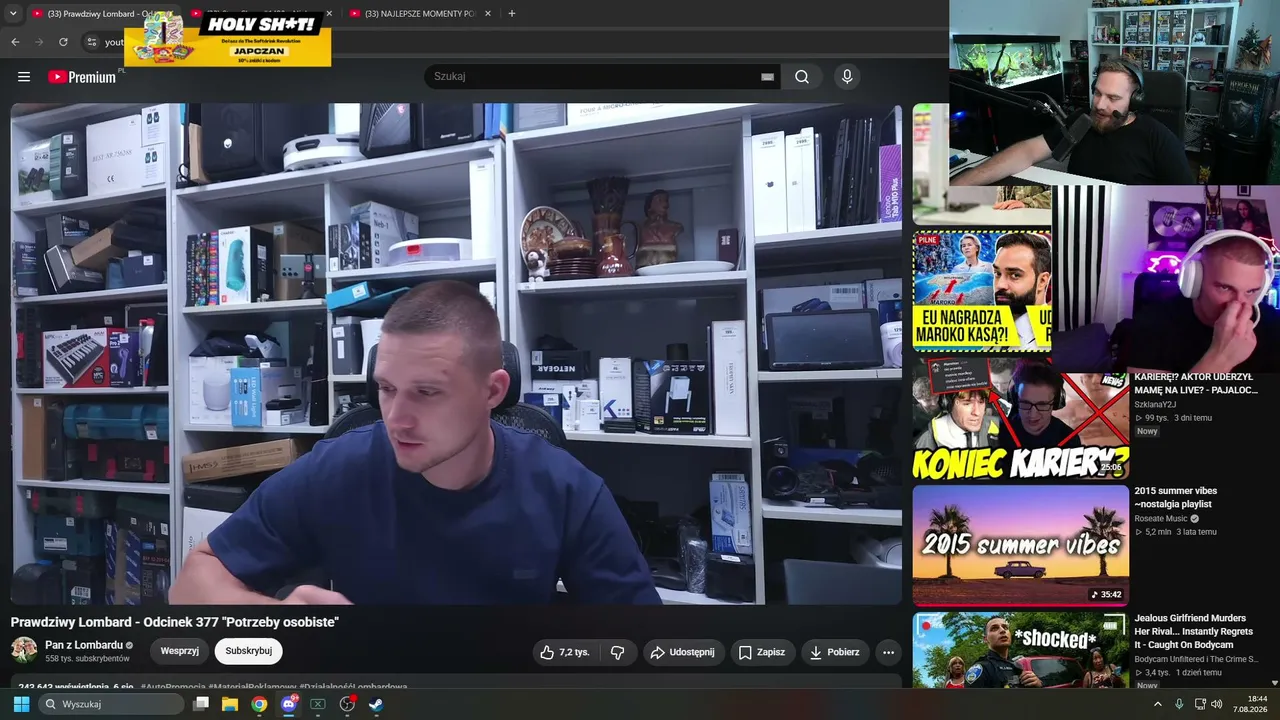Viewport: 1280px width, 720px height.
Task: Open SzklanaY2J channel name
Action: pyautogui.click(x=1155, y=404)
